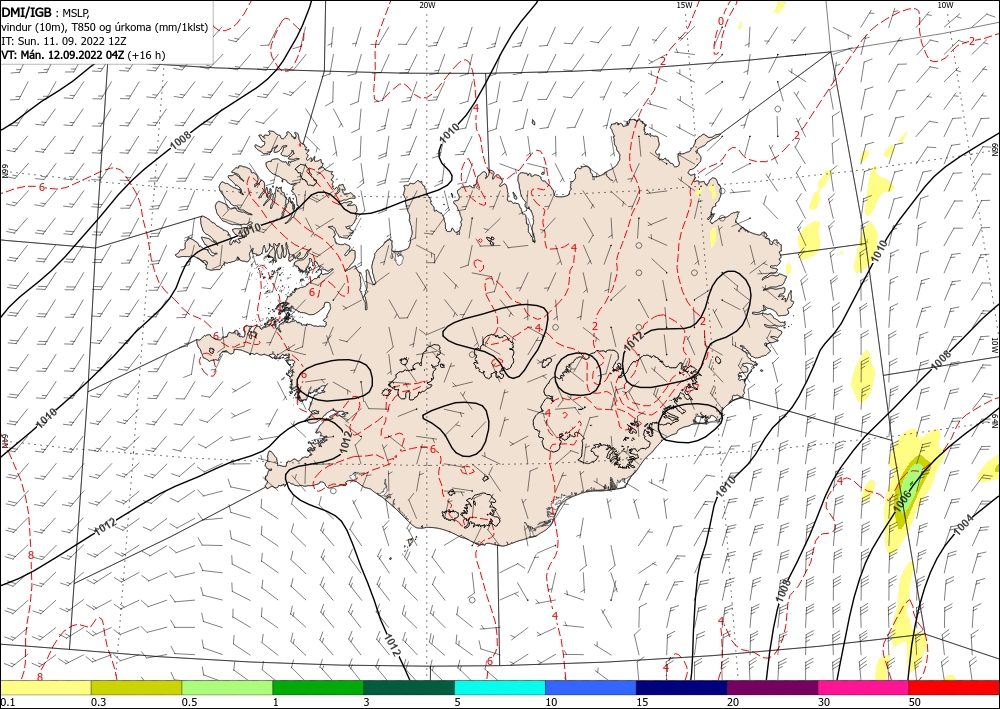The width and height of the screenshot is (1000, 709).
Task: Click the legend value '1'
Action: 276,702
